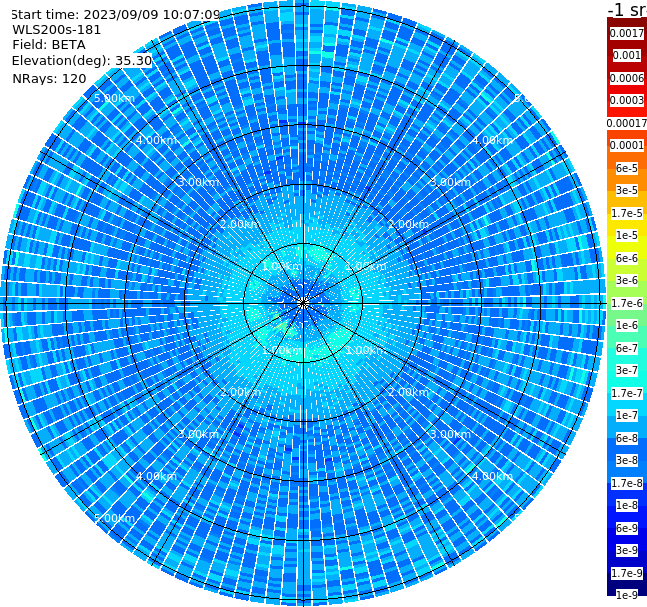This screenshot has height=607, width=647.
Task: Click the 6e-6 colorbar label
Action: [627, 258]
